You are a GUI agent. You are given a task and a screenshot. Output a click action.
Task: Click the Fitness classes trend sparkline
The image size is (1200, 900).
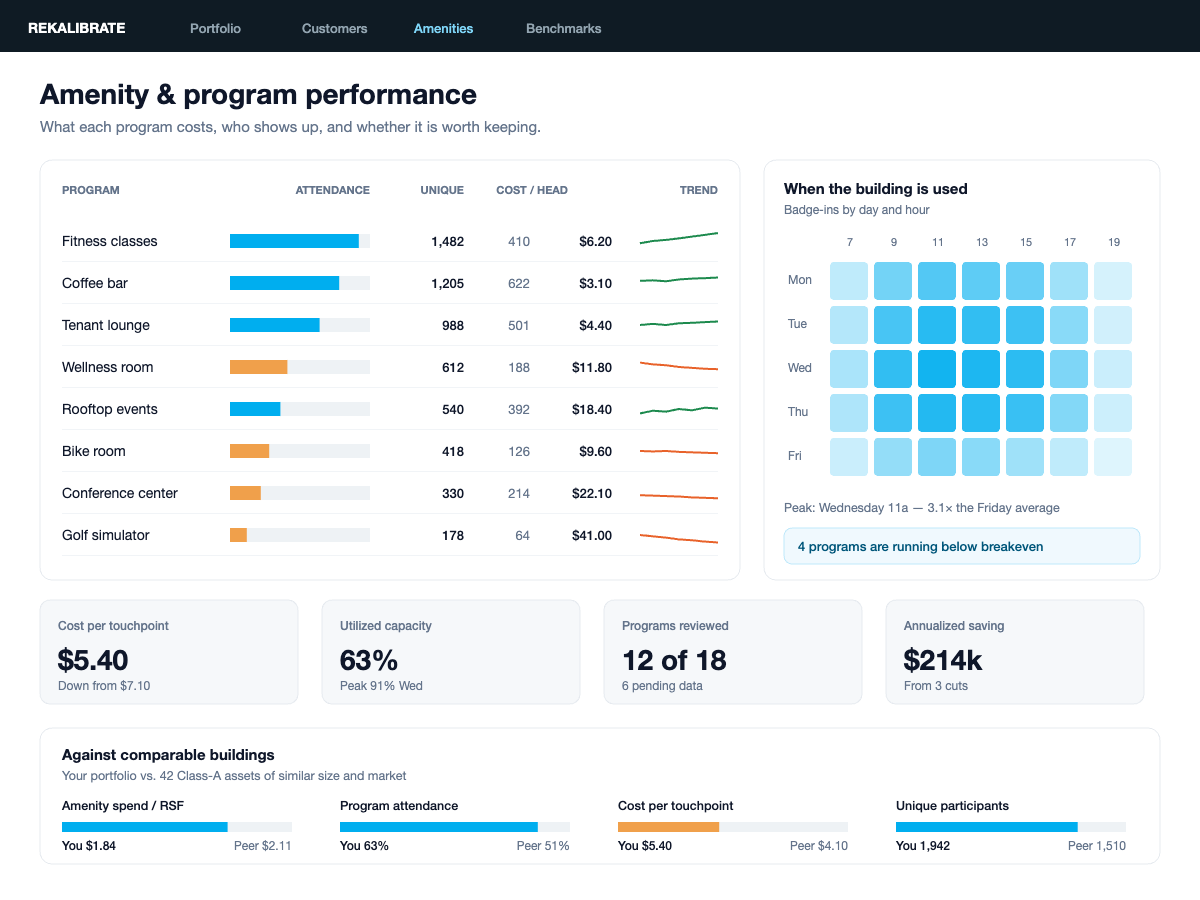[x=679, y=238]
